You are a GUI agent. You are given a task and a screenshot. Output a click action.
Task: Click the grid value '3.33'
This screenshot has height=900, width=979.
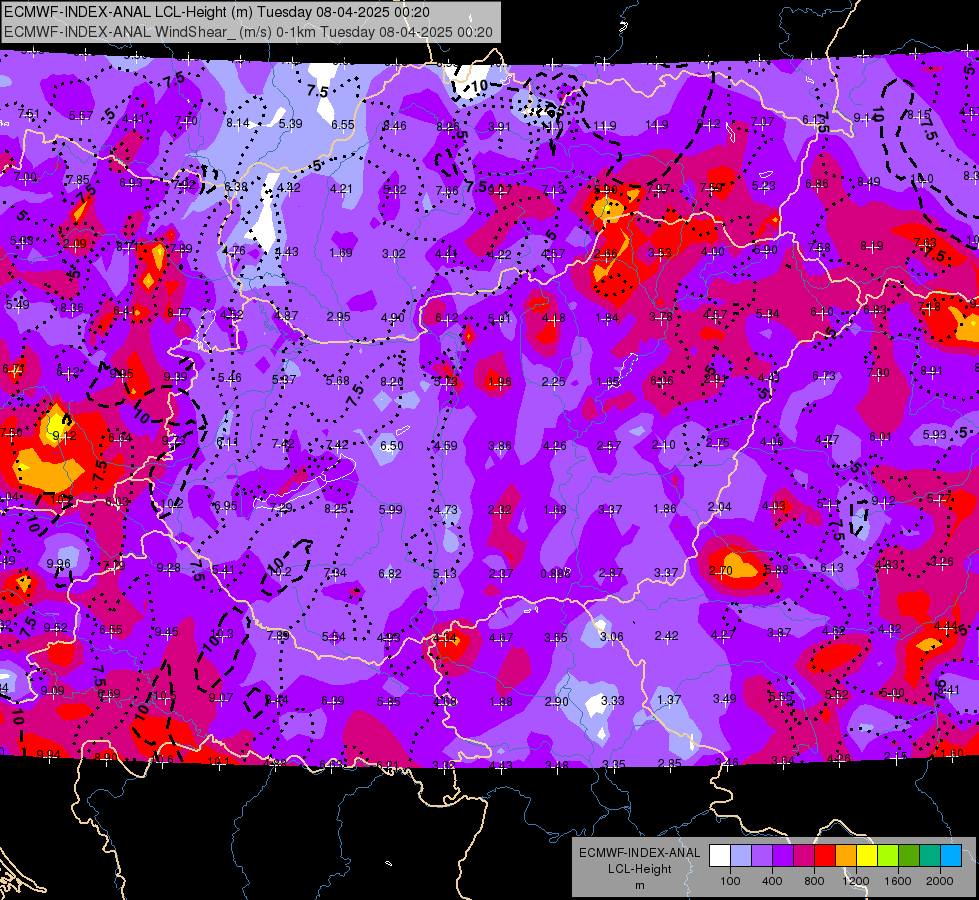(x=612, y=701)
